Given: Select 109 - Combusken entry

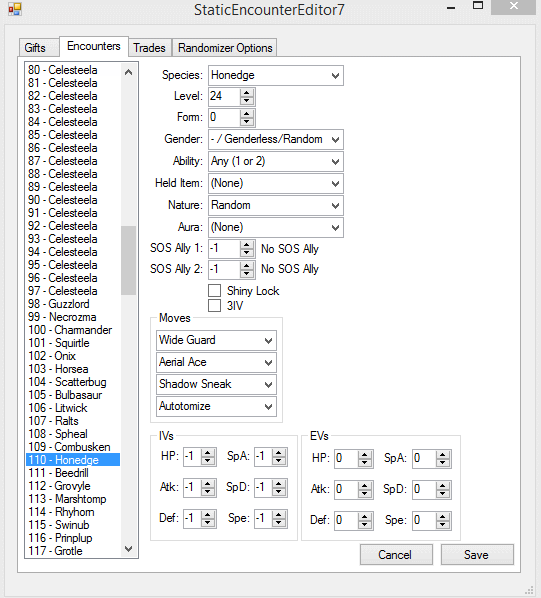Looking at the screenshot, I should click(x=73, y=447).
